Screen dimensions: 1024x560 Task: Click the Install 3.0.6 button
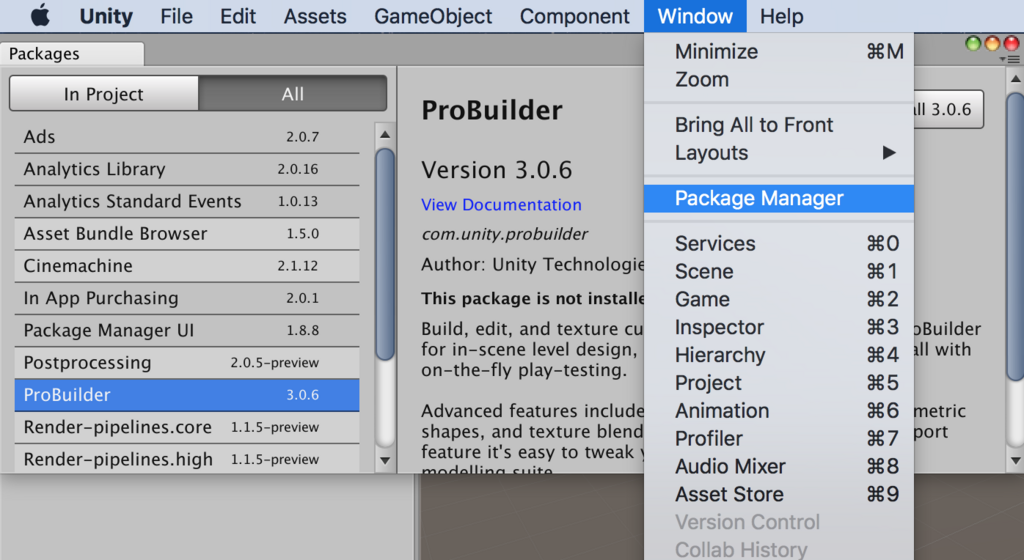click(x=948, y=109)
